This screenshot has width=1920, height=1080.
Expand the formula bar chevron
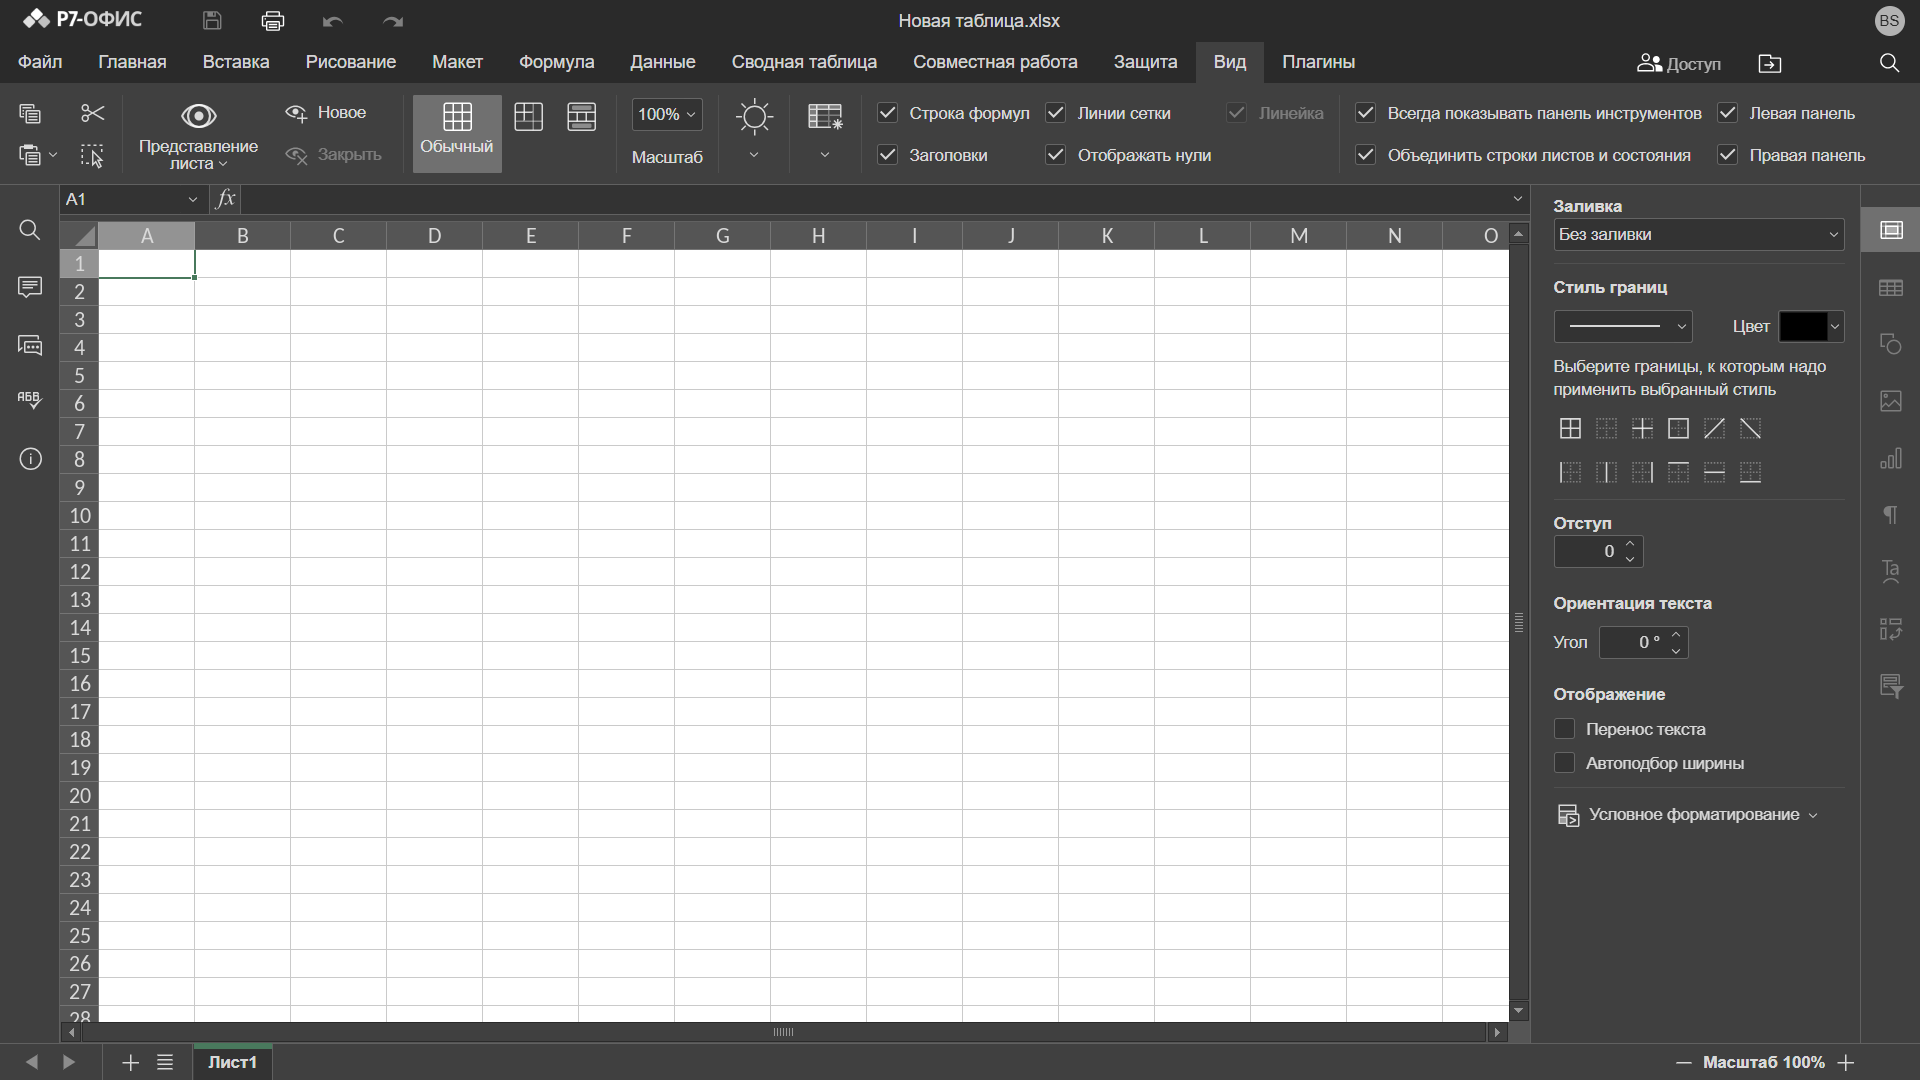(1518, 199)
